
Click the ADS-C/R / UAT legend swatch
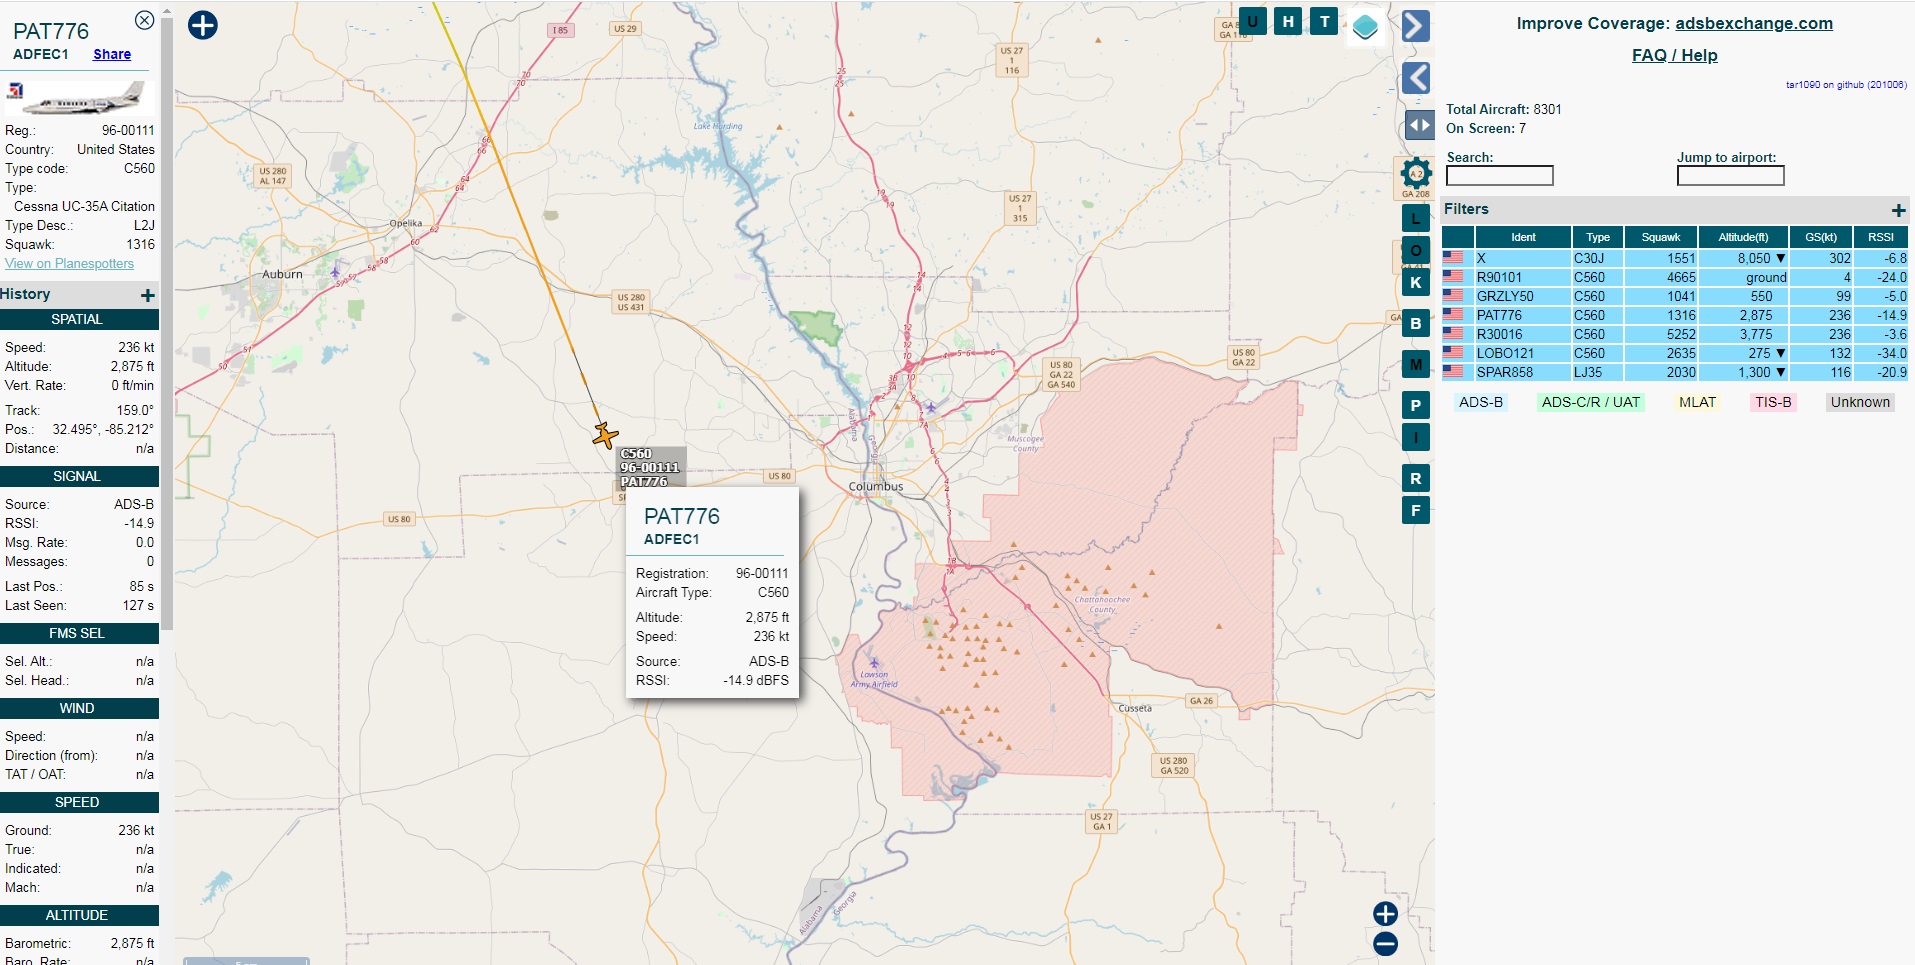pyautogui.click(x=1591, y=402)
